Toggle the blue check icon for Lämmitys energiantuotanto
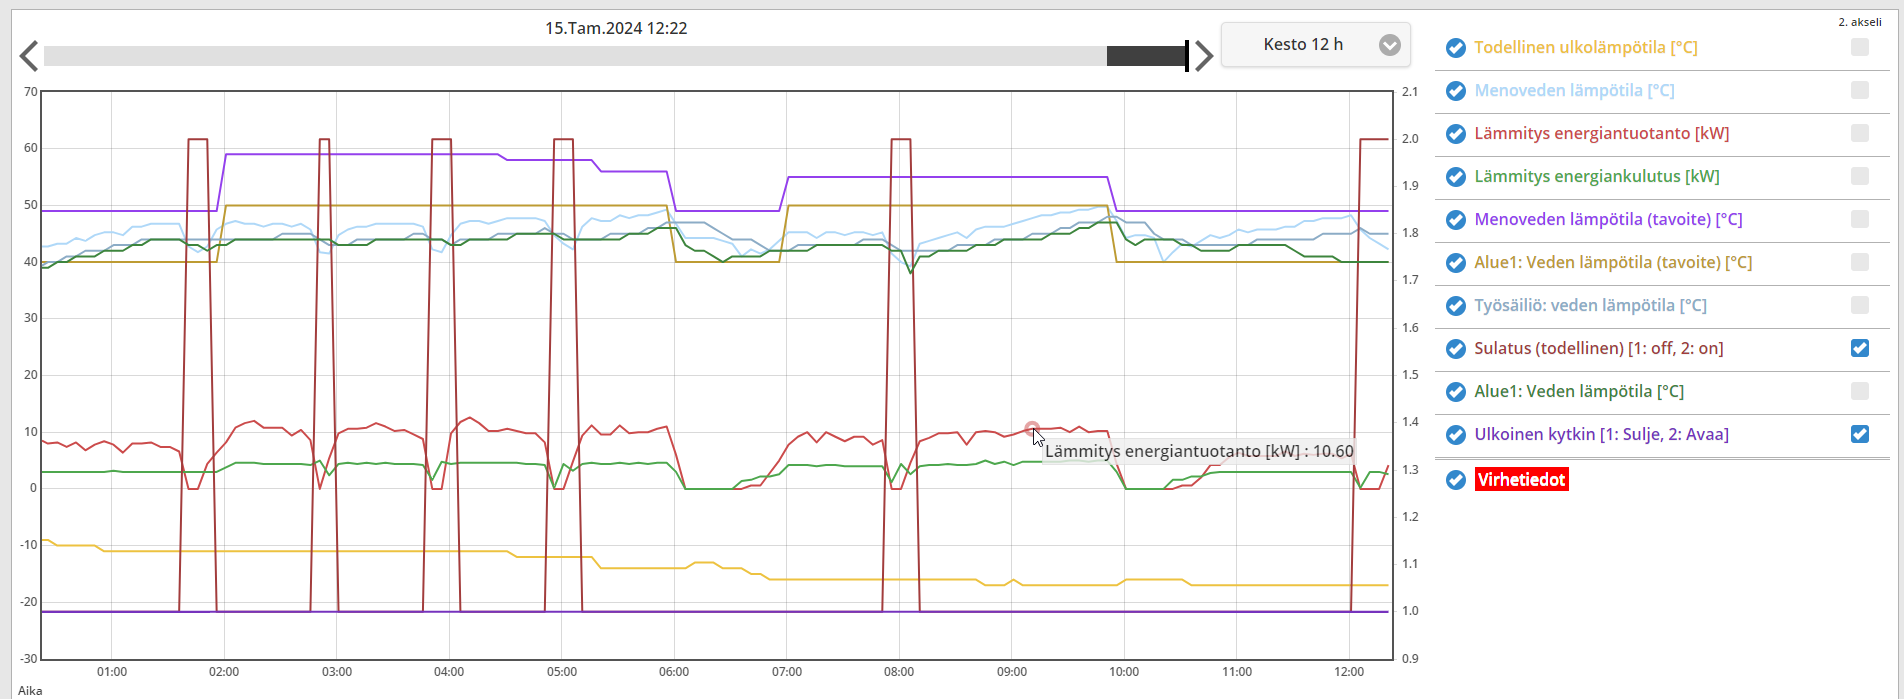The image size is (1904, 699). pyautogui.click(x=1456, y=134)
